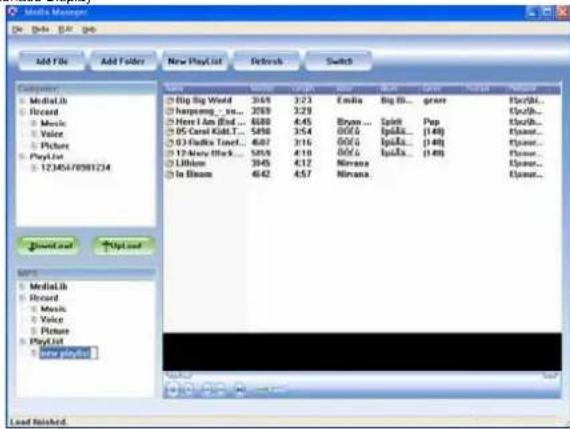Click the Voice node icon in Category panel

coord(34,134)
